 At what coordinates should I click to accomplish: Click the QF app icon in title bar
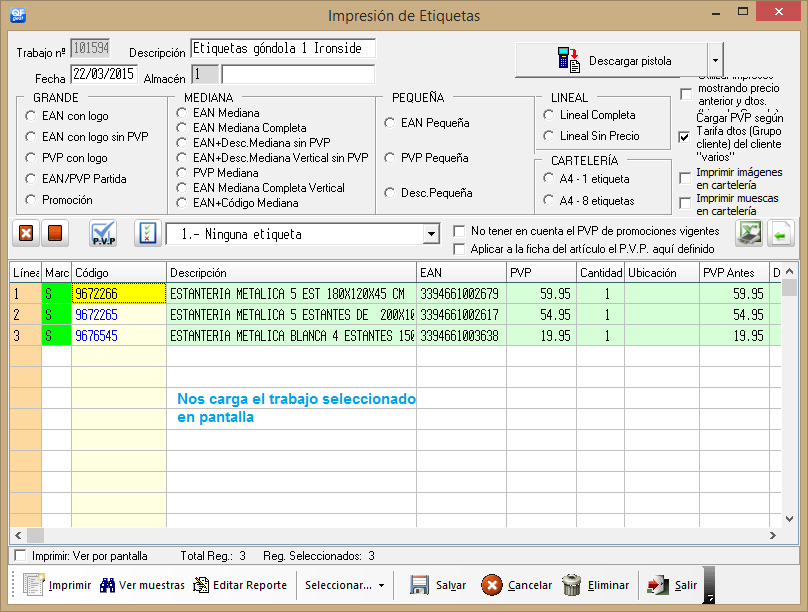(18, 14)
